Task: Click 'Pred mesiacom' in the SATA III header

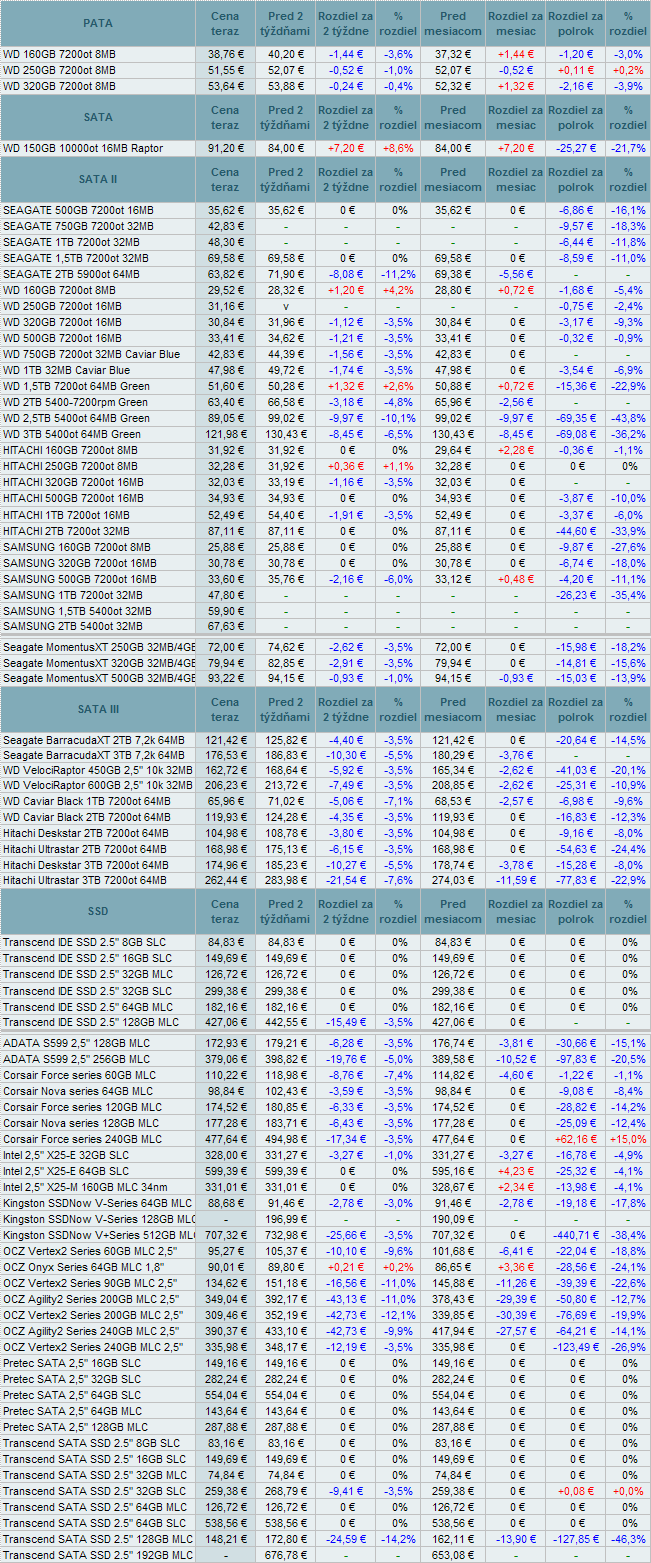Action: 453,709
